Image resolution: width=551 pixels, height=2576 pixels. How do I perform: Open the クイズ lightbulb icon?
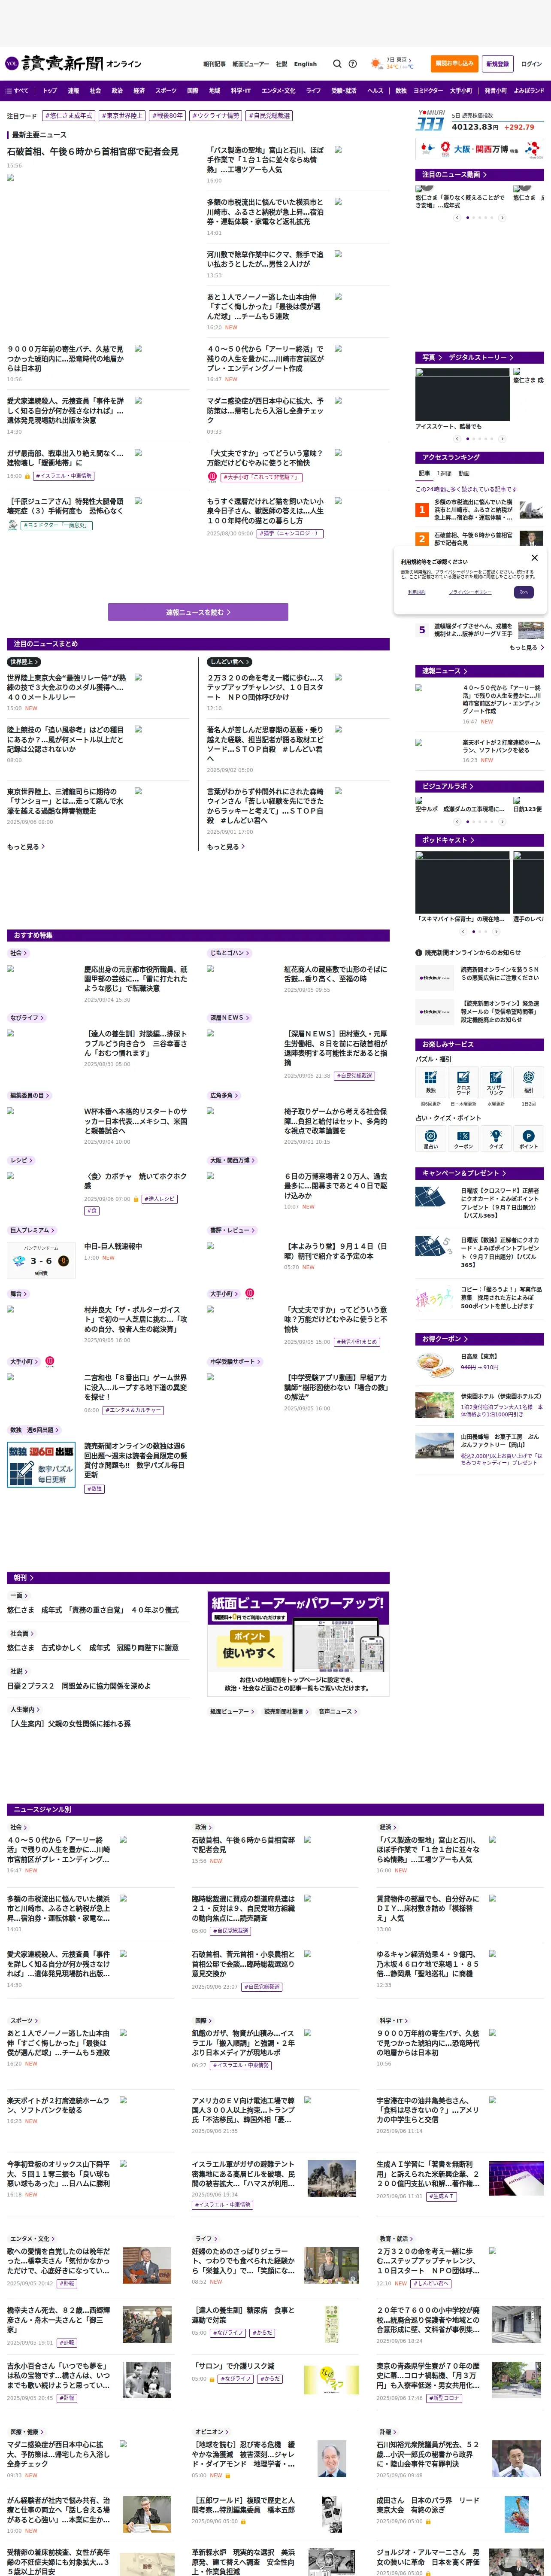pyautogui.click(x=496, y=1137)
